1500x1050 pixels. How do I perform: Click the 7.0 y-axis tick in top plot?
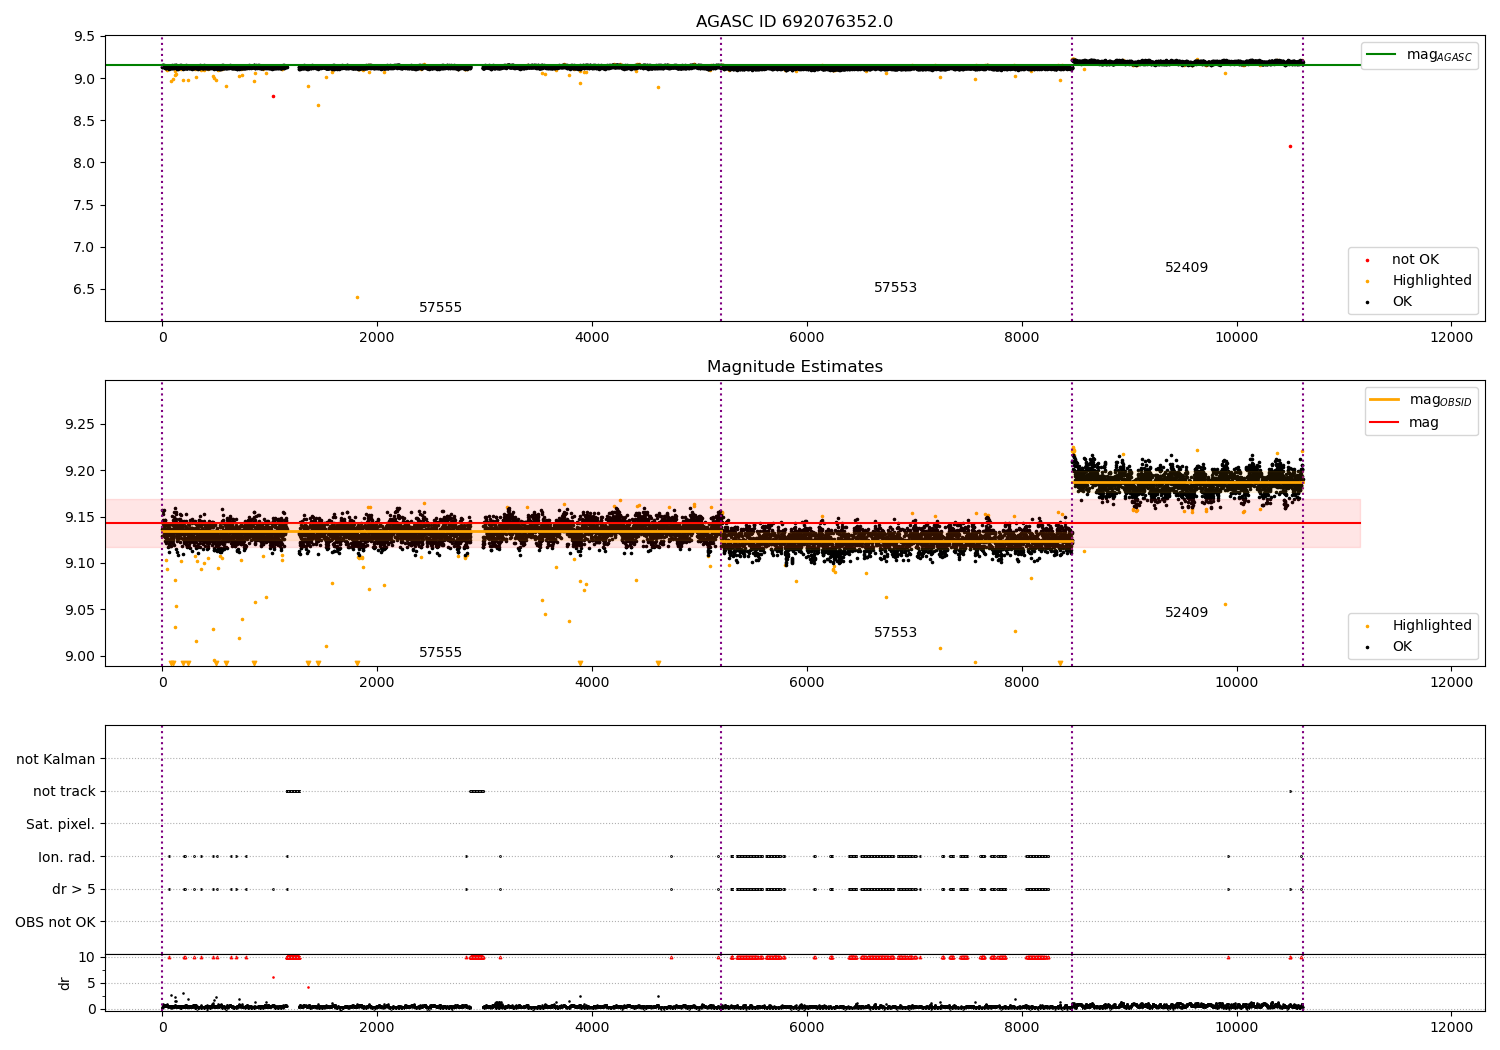coord(85,248)
